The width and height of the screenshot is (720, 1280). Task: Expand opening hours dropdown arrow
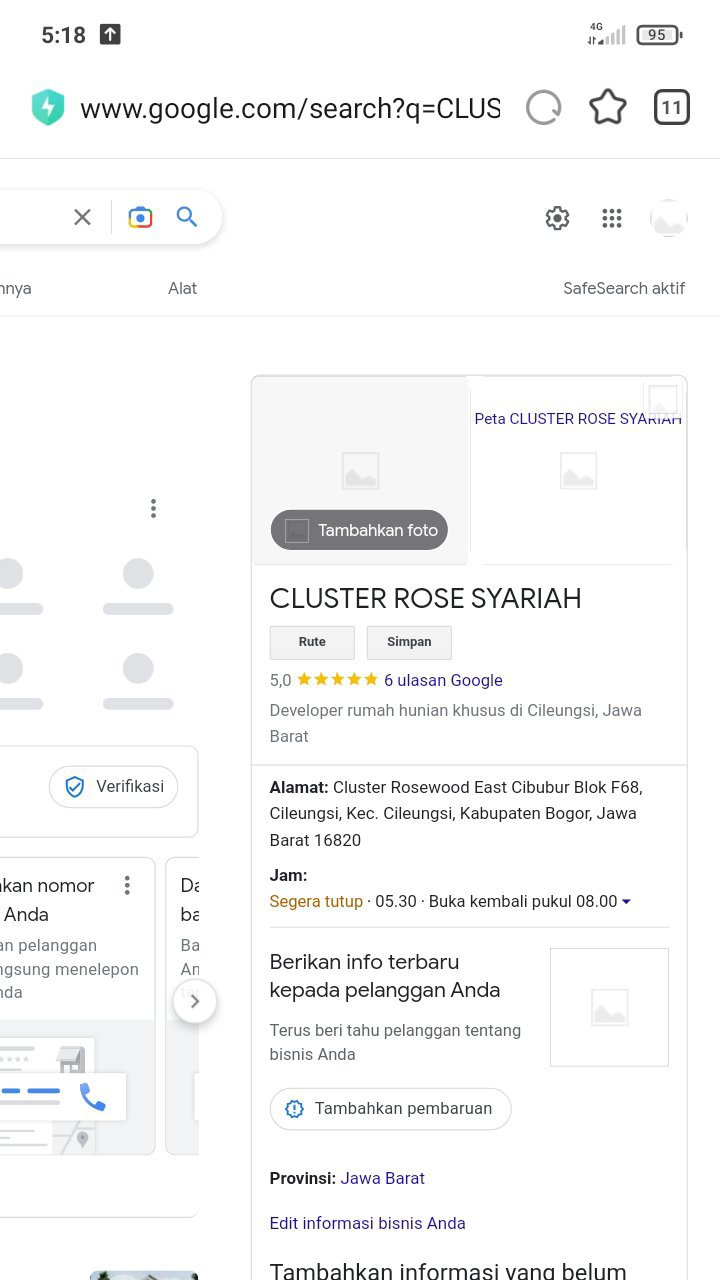coord(627,902)
